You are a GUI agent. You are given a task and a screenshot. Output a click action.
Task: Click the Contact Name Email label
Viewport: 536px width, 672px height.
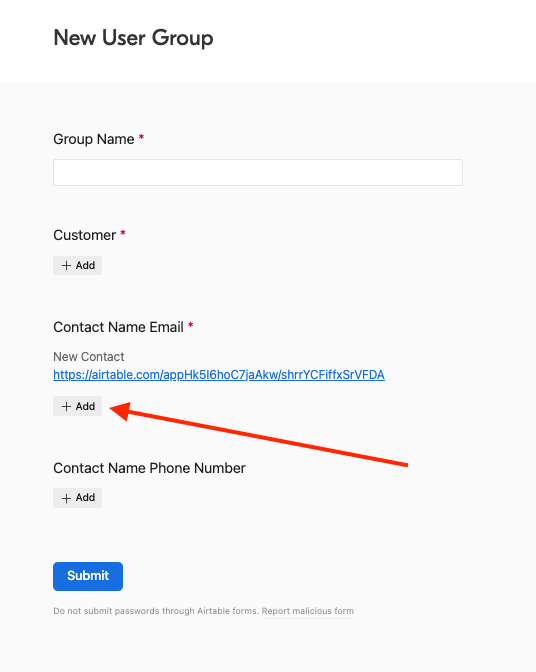click(118, 327)
